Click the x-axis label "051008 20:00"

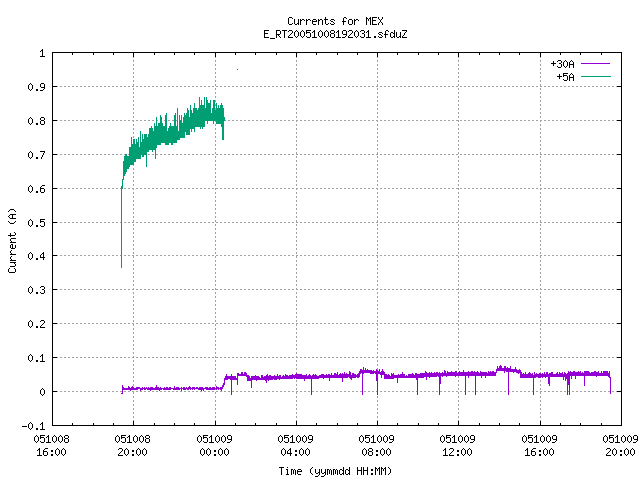point(133,446)
